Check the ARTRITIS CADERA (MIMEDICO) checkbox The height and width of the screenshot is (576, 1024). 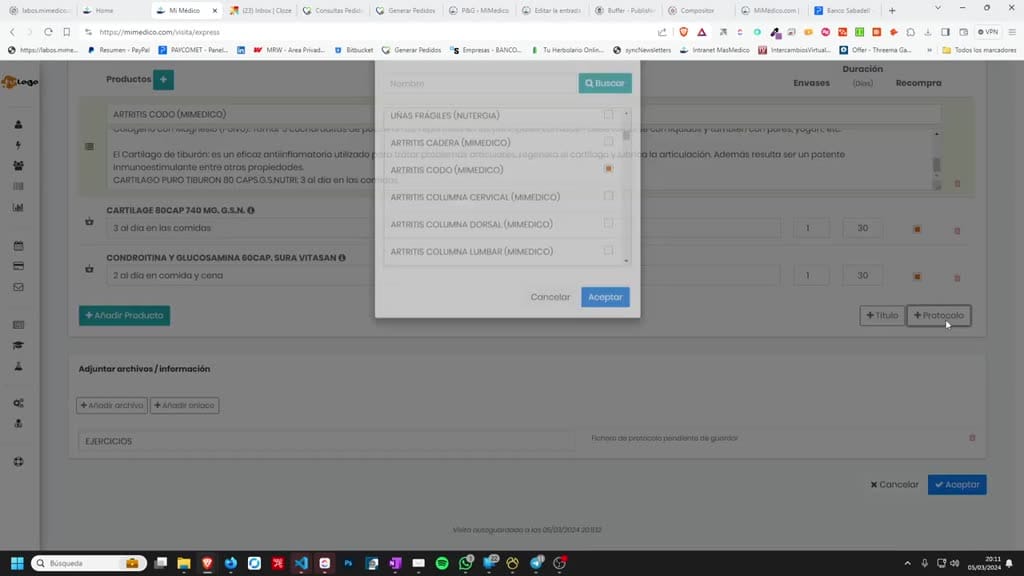tap(608, 142)
